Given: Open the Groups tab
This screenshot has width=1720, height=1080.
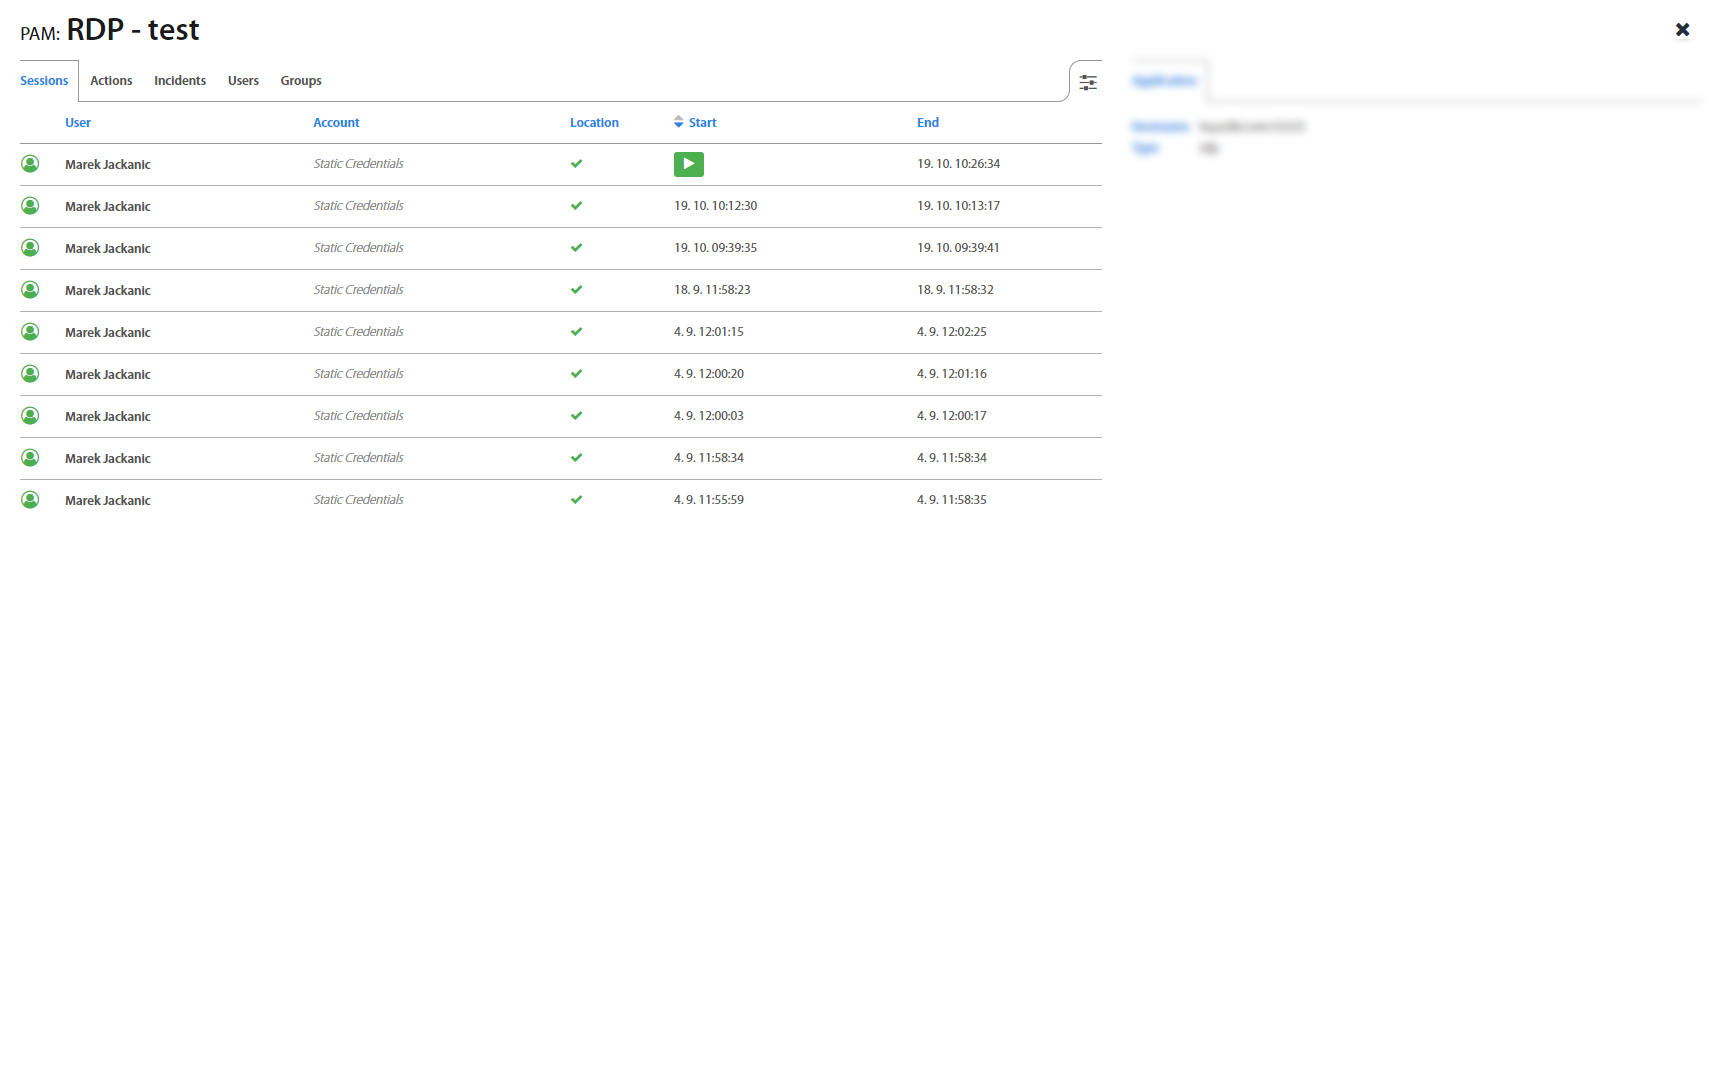Looking at the screenshot, I should click(x=301, y=81).
